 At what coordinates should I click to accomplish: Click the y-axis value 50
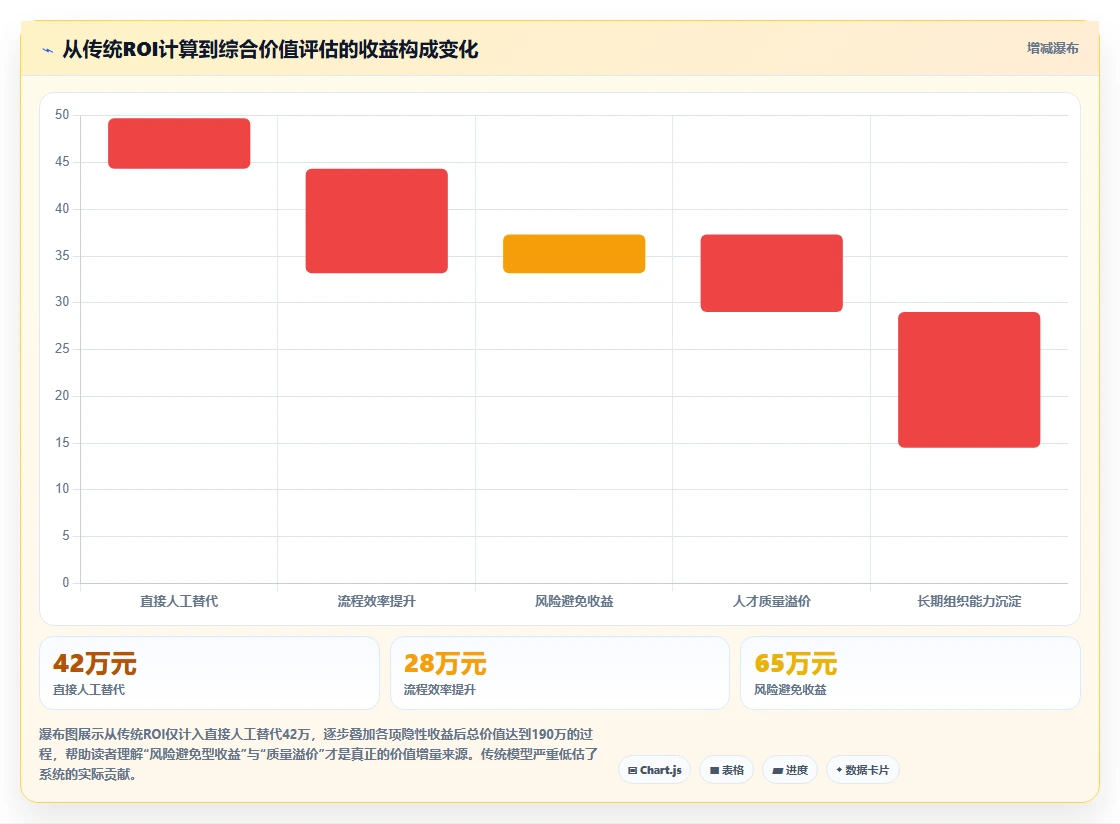pyautogui.click(x=62, y=115)
